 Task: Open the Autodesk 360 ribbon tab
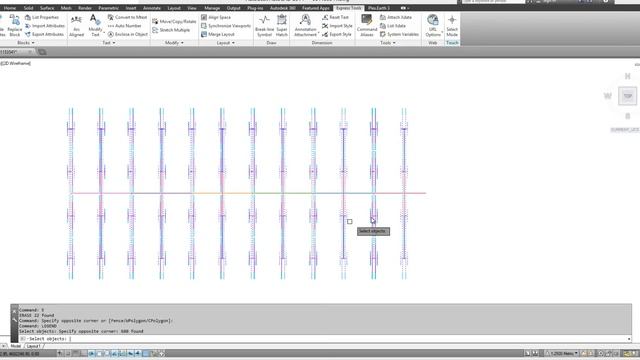(282, 8)
